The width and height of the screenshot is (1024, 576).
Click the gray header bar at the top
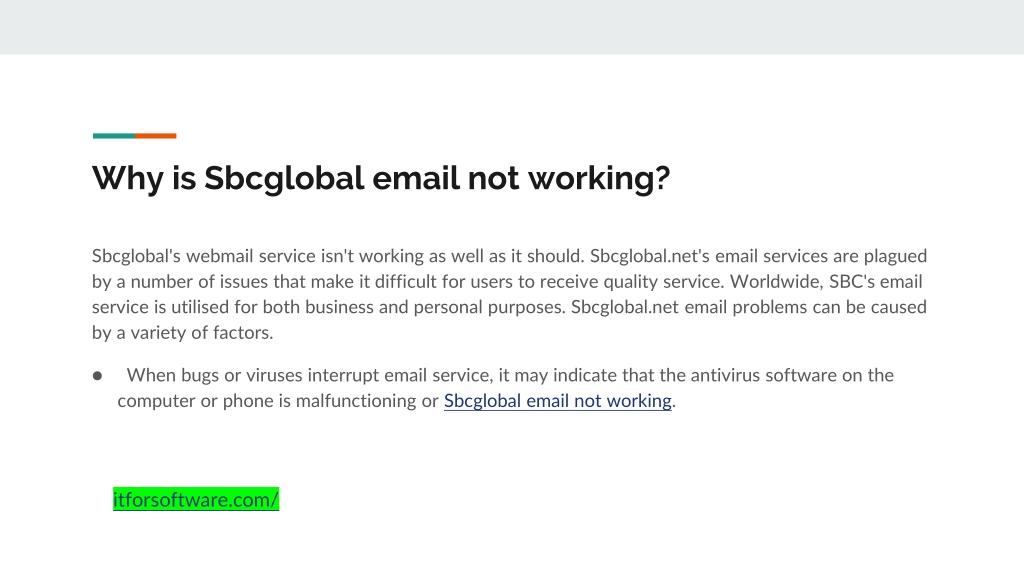[x=512, y=27]
